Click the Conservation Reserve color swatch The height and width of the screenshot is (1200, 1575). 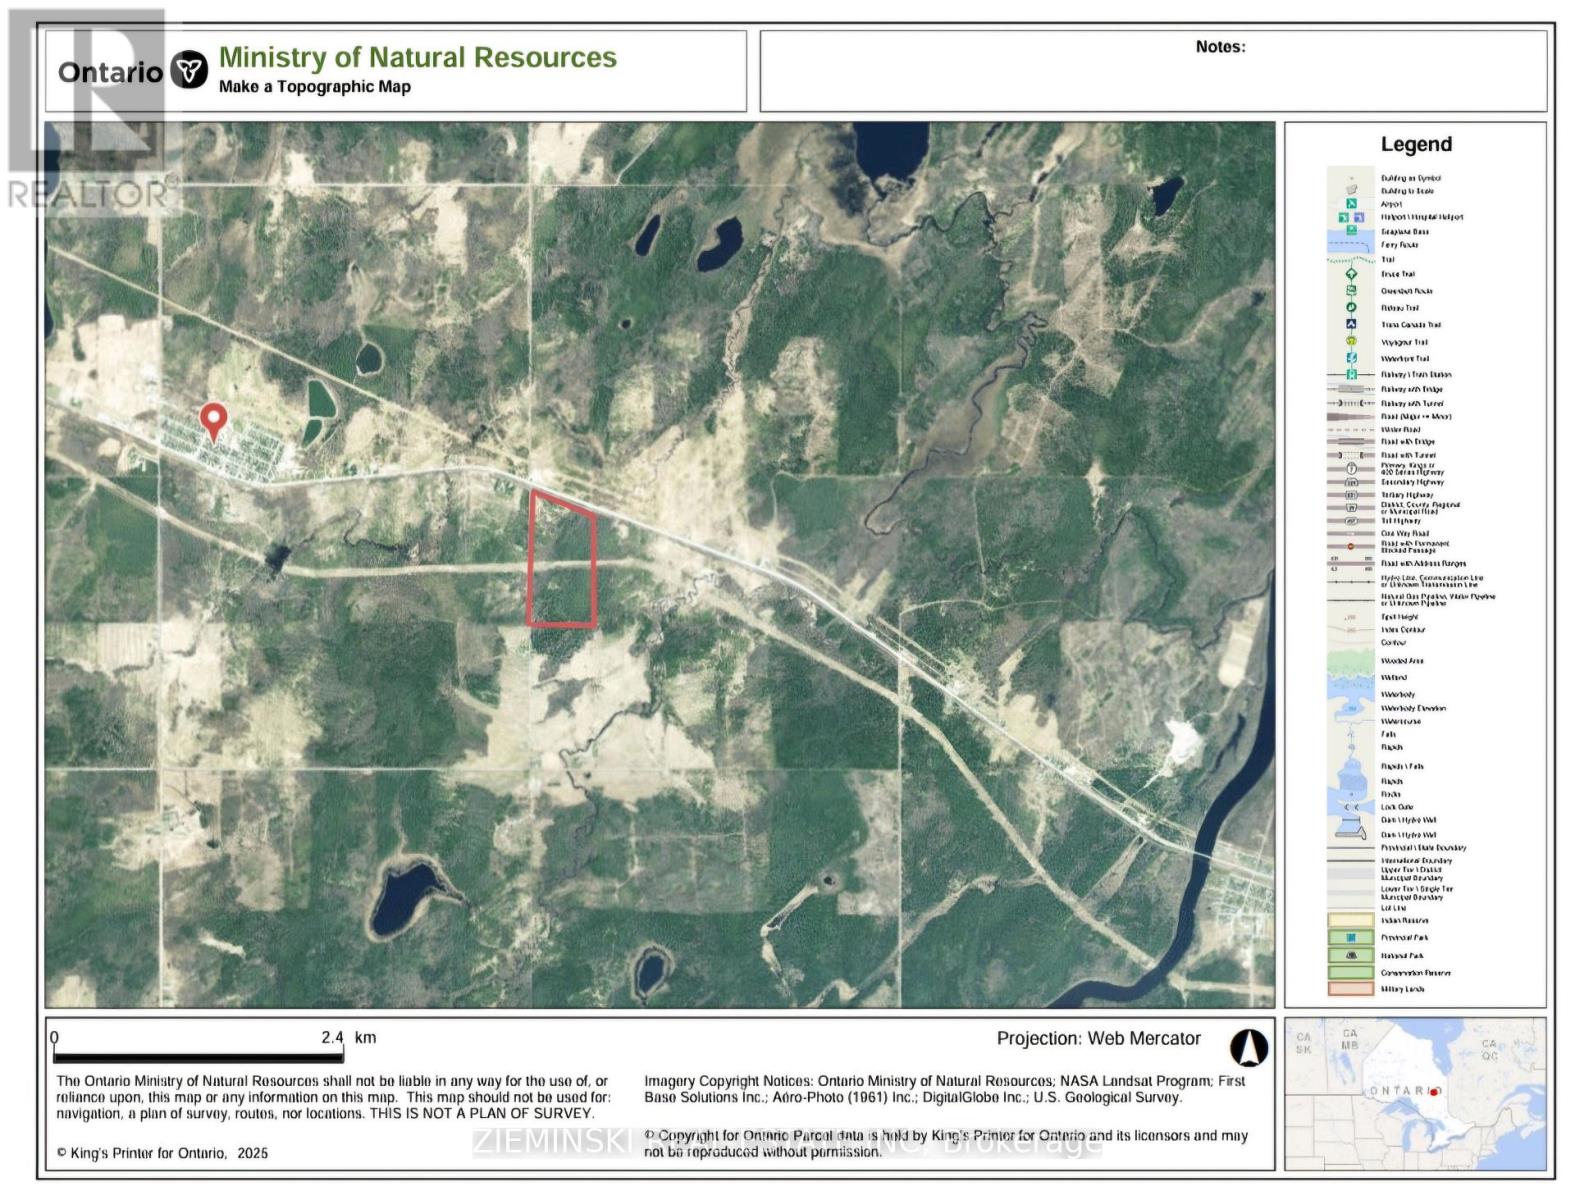[1351, 972]
